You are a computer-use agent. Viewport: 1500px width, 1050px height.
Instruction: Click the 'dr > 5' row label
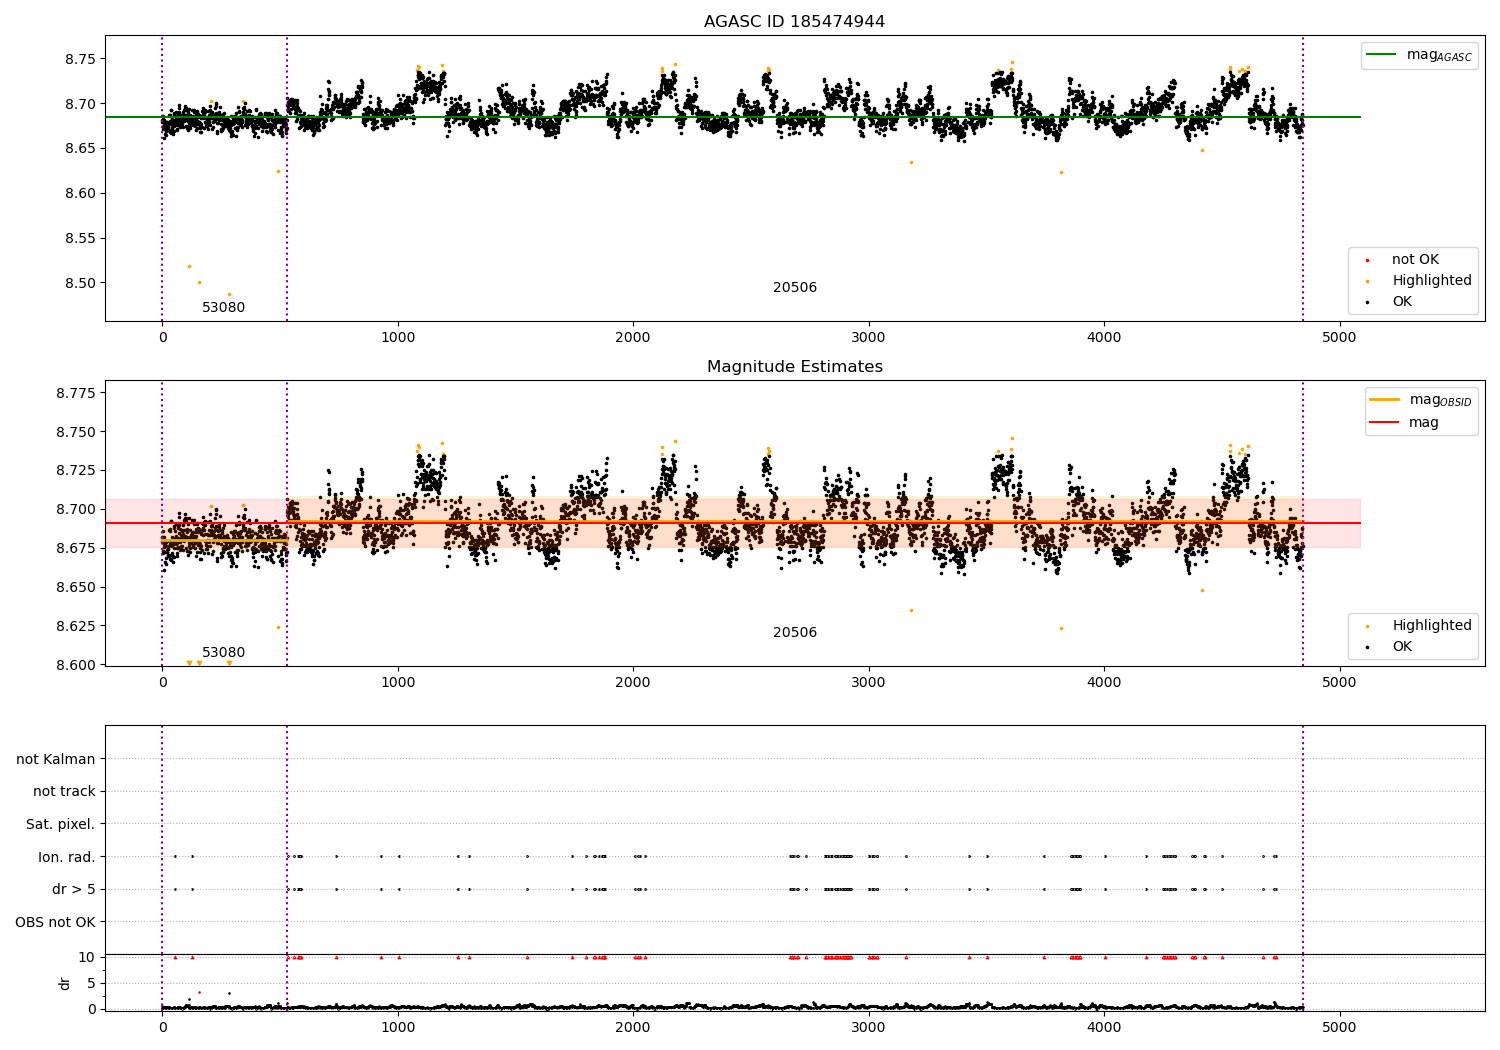click(x=73, y=890)
